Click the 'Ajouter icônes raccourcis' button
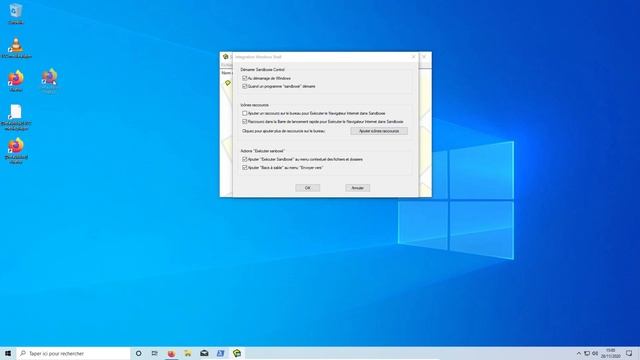 379,131
